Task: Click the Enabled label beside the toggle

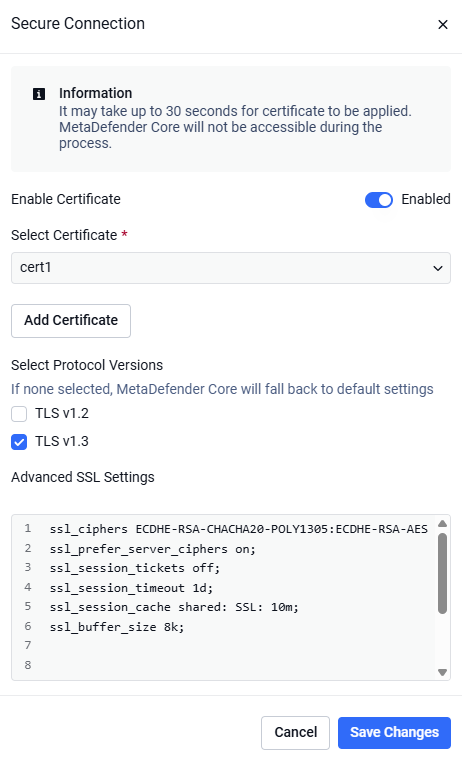Action: (426, 200)
